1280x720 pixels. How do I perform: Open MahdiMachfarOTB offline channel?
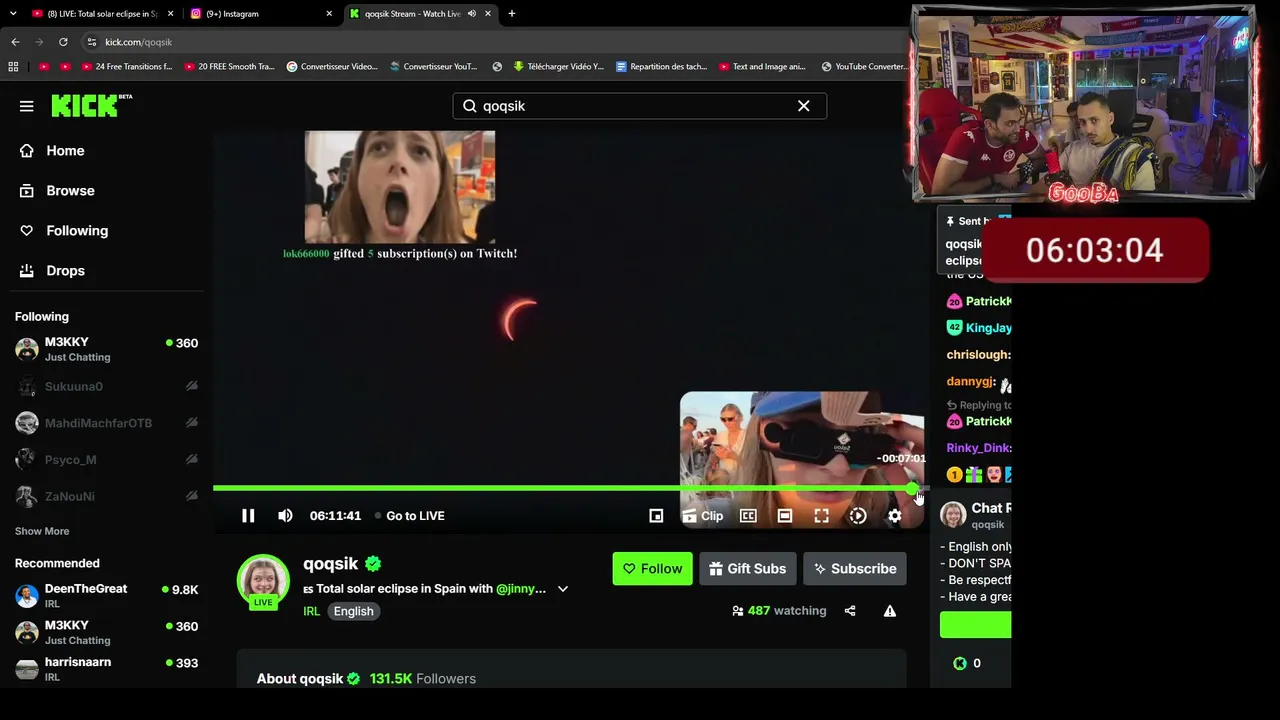(x=106, y=423)
